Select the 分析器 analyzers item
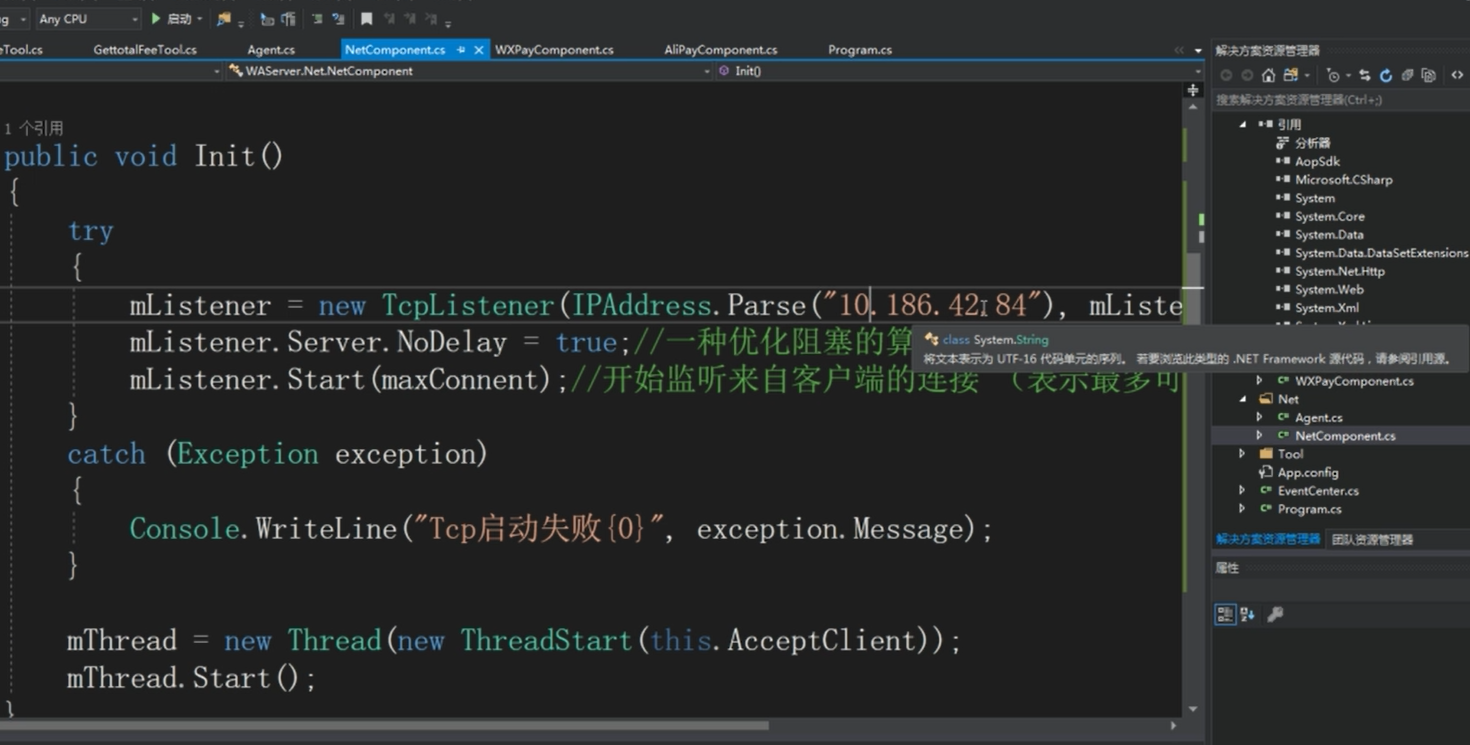The height and width of the screenshot is (745, 1470). [x=1312, y=143]
